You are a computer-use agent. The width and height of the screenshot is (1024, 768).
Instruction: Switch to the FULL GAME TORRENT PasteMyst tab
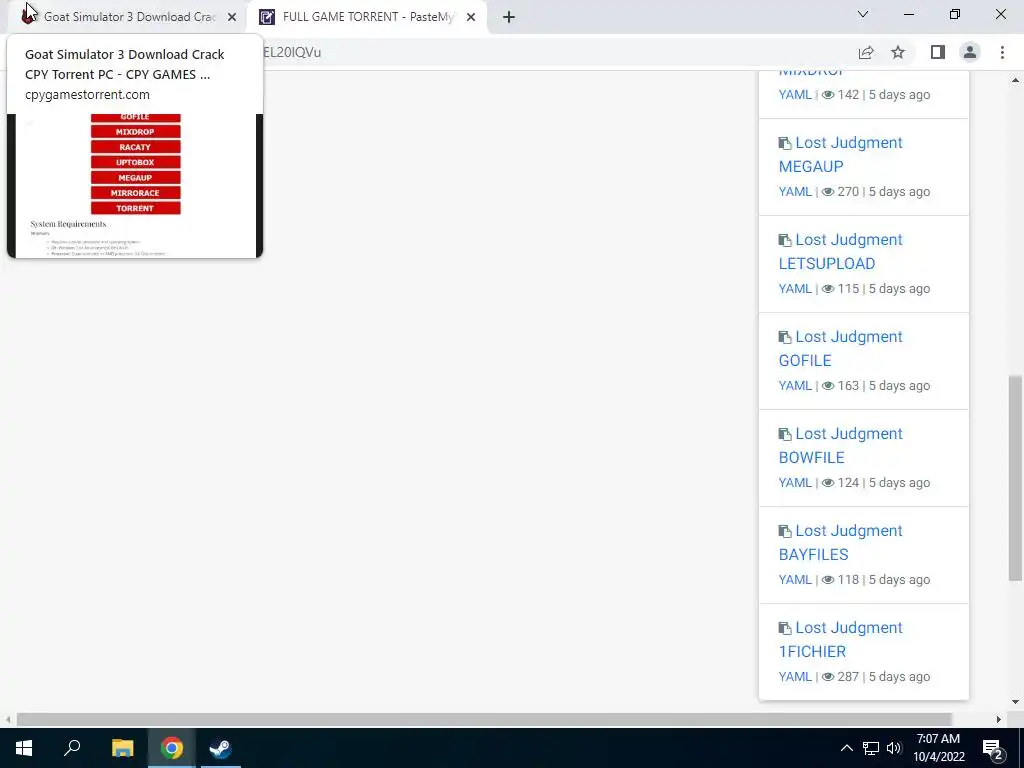368,17
